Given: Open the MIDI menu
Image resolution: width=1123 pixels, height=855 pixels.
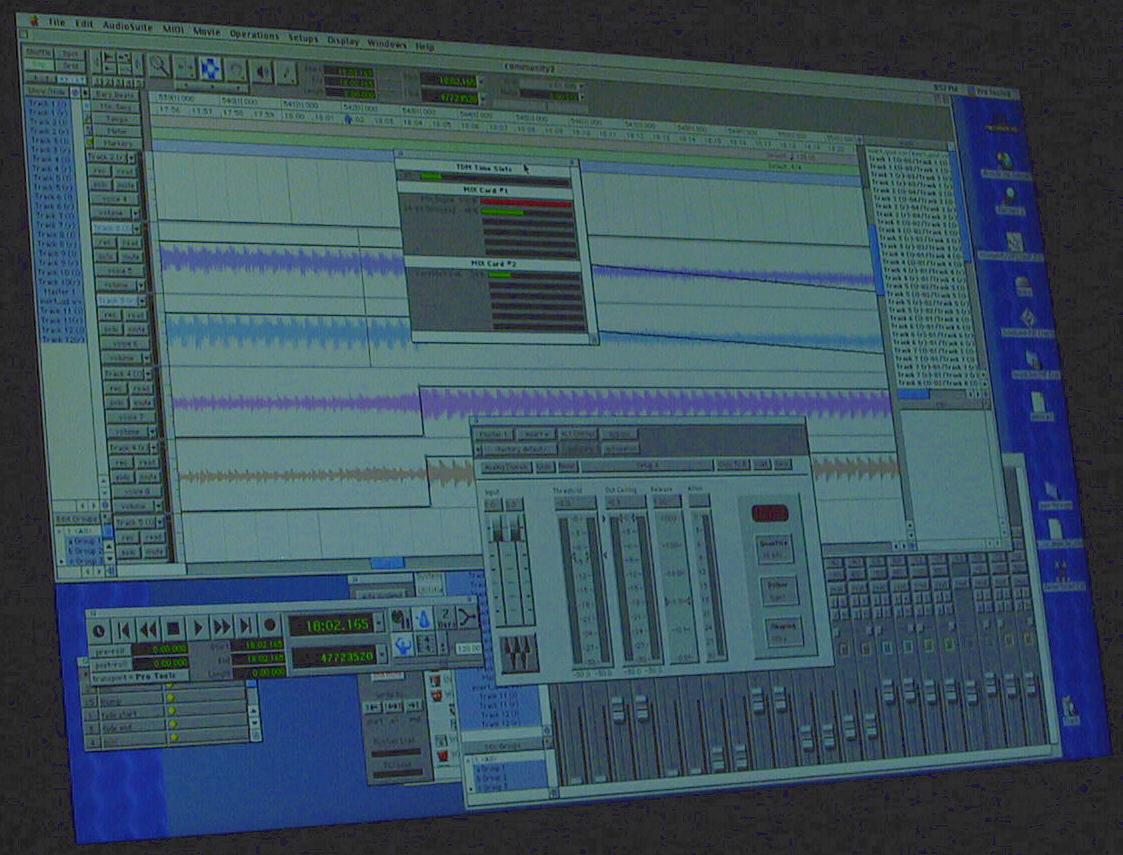Looking at the screenshot, I should click(x=173, y=29).
